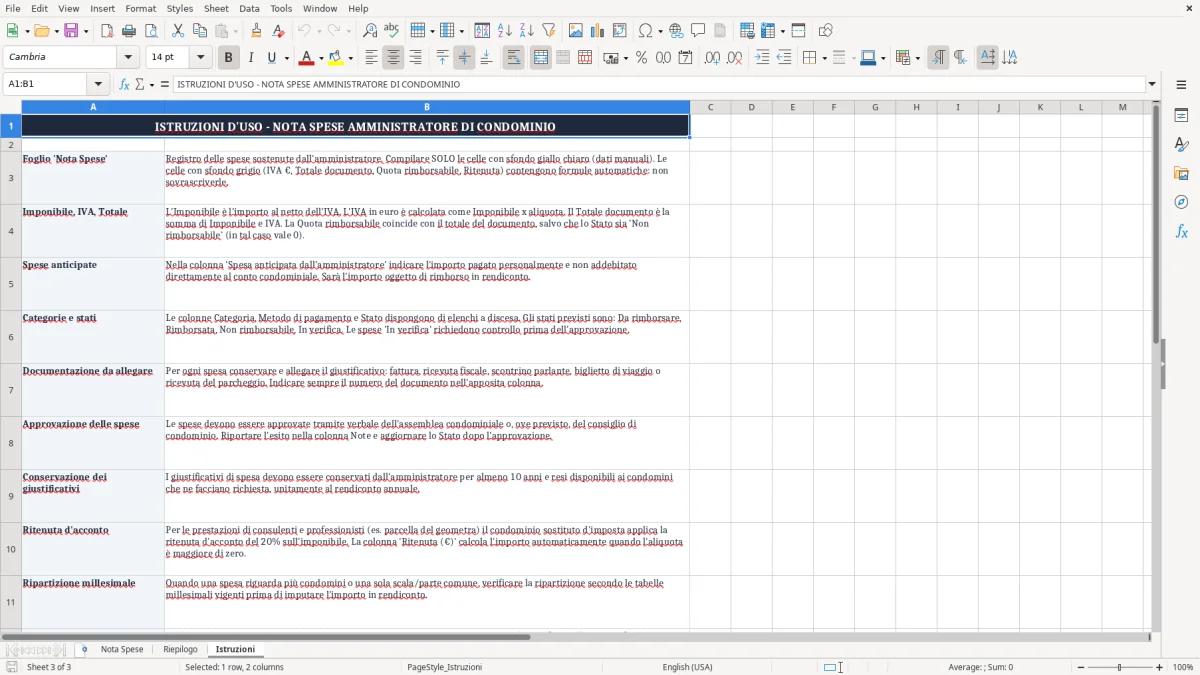Delete Decimal Place icon
1200x675 pixels.
pyautogui.click(x=734, y=58)
